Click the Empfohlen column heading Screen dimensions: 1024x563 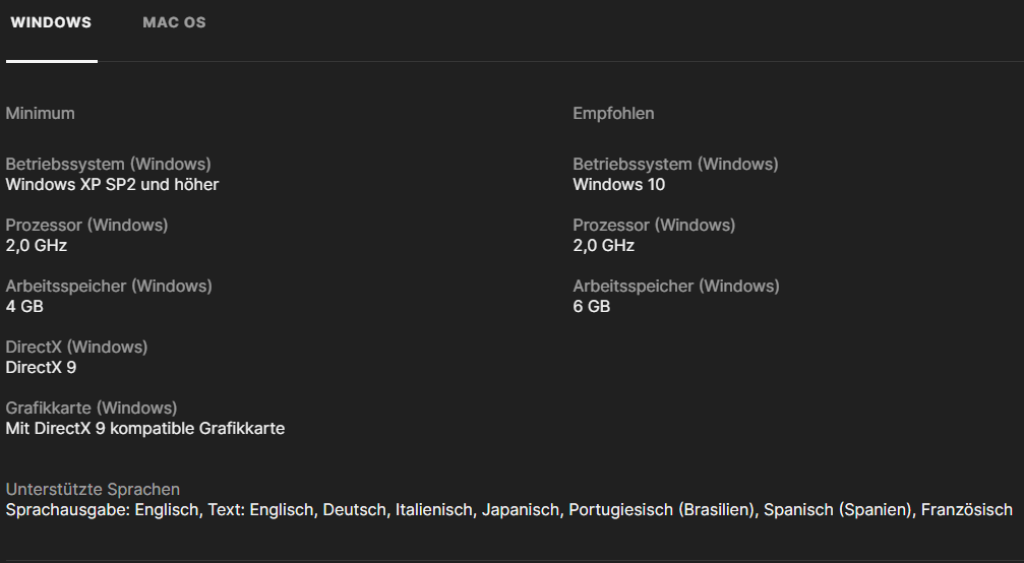click(613, 113)
